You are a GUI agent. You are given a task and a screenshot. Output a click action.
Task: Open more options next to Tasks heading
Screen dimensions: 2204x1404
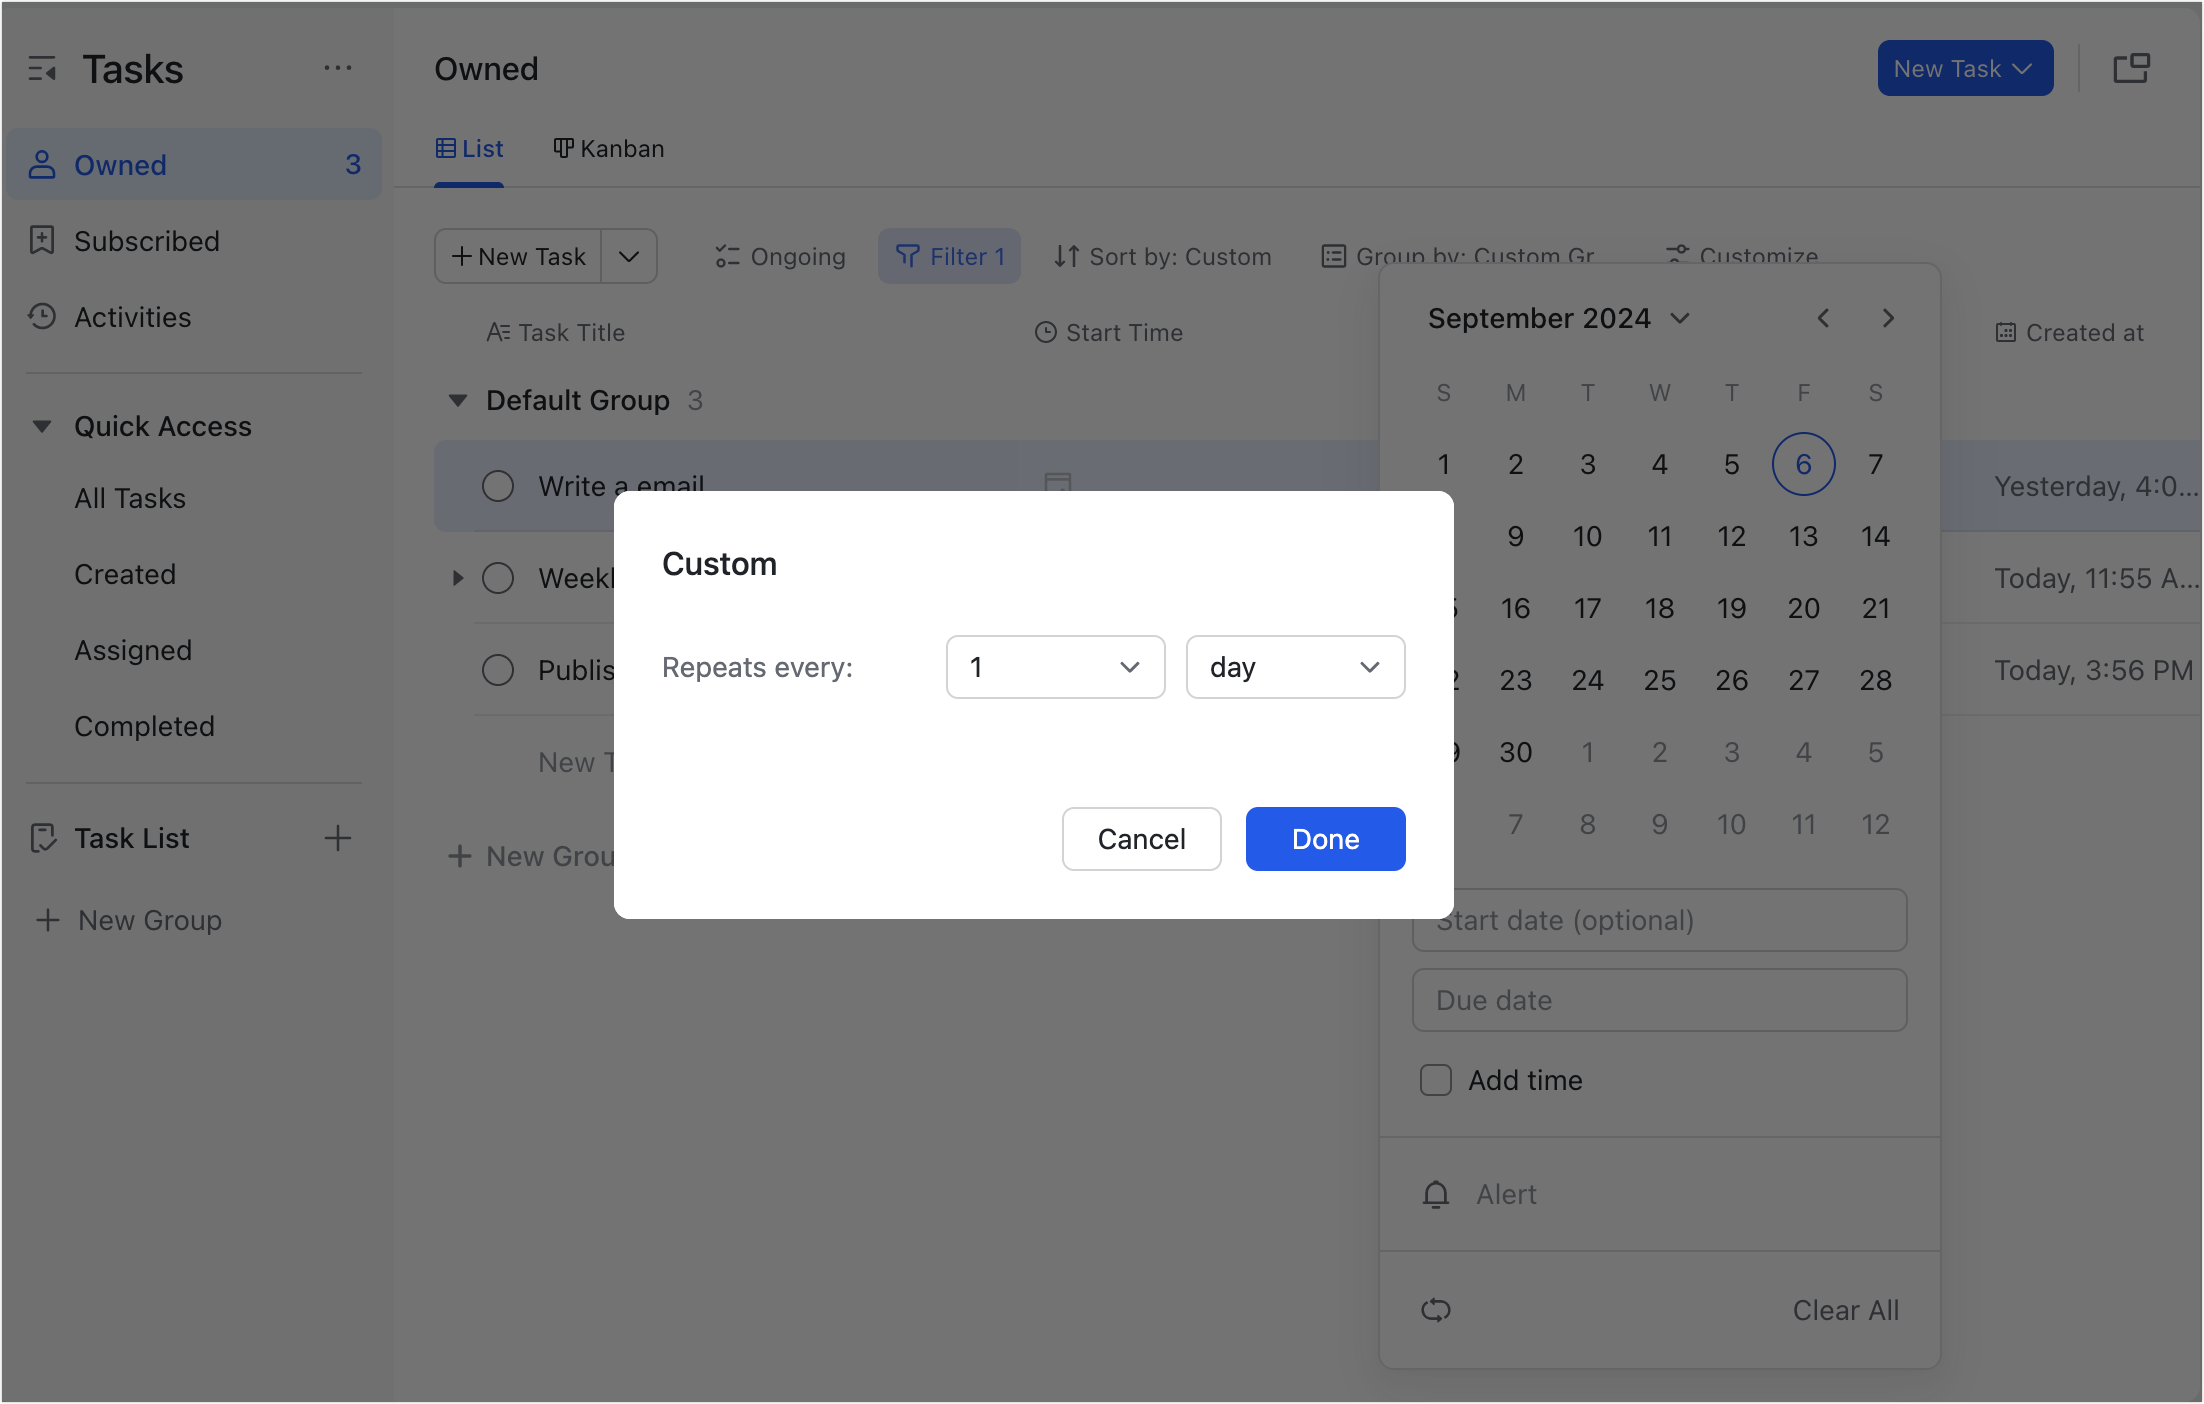pos(338,67)
